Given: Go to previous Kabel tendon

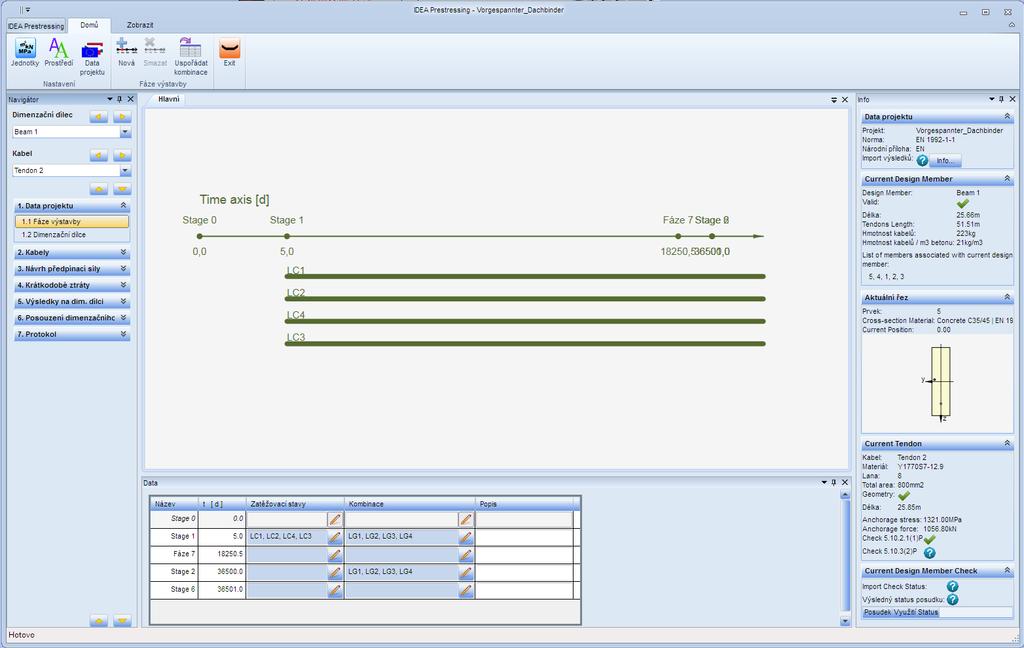Looking at the screenshot, I should pos(99,155).
